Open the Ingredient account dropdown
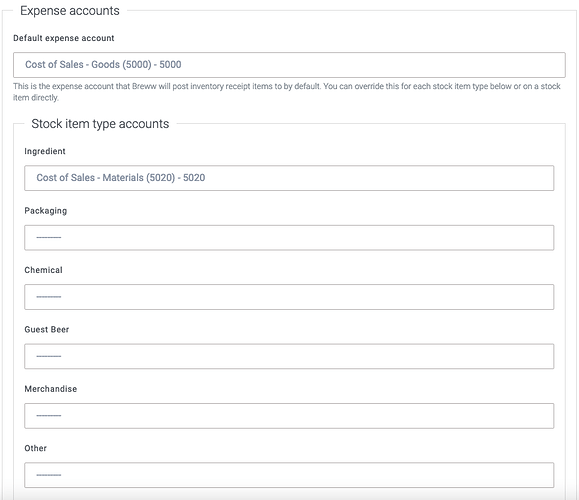 pyautogui.click(x=289, y=178)
